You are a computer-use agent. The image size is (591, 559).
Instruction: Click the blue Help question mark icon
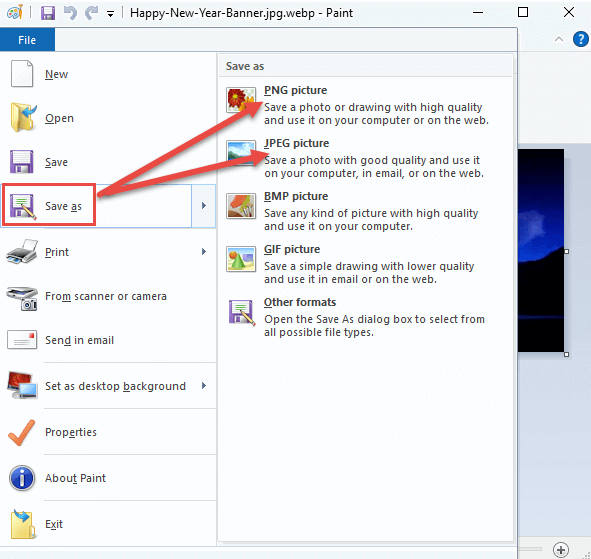pos(580,39)
